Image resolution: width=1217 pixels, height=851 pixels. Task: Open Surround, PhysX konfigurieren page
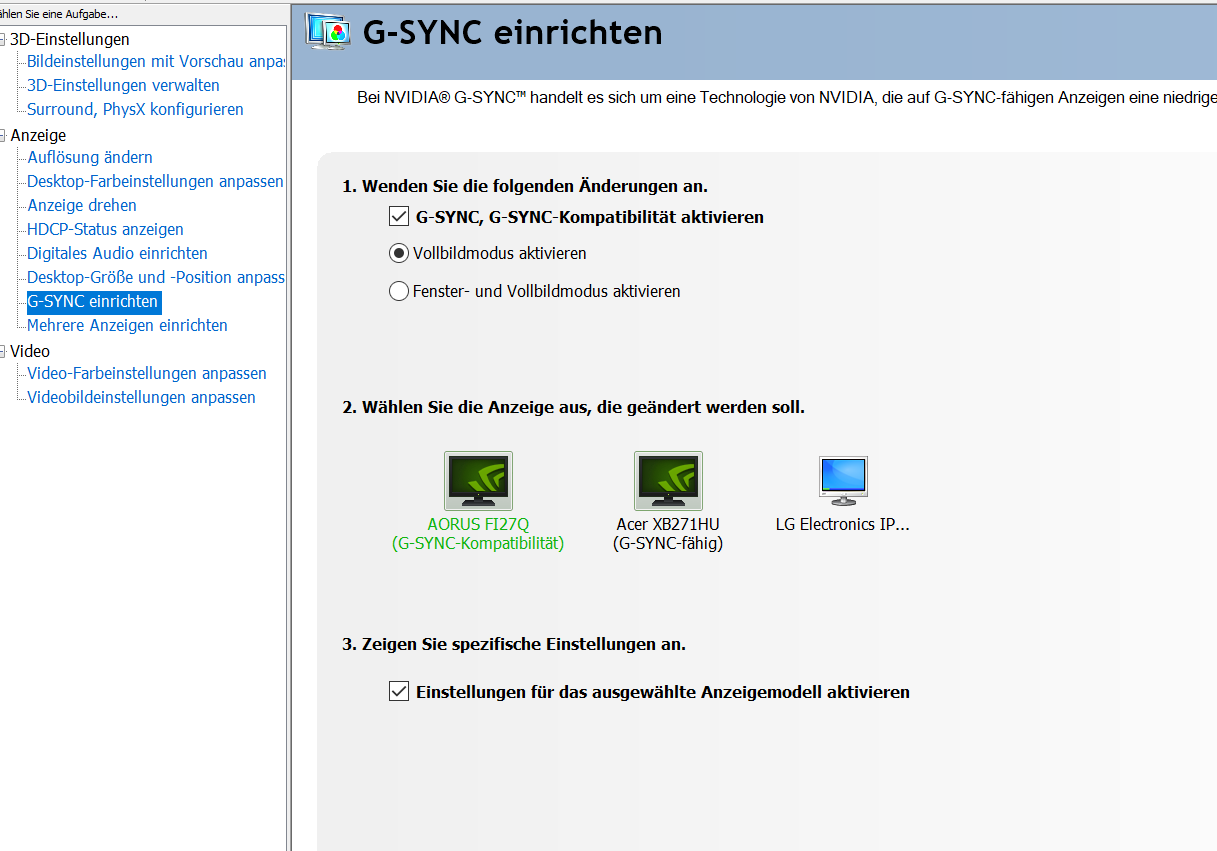tap(135, 109)
